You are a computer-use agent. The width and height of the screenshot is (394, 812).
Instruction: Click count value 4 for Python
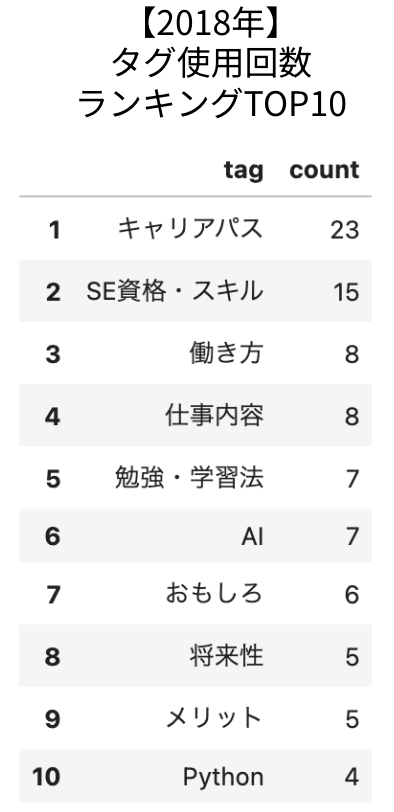pyautogui.click(x=352, y=777)
